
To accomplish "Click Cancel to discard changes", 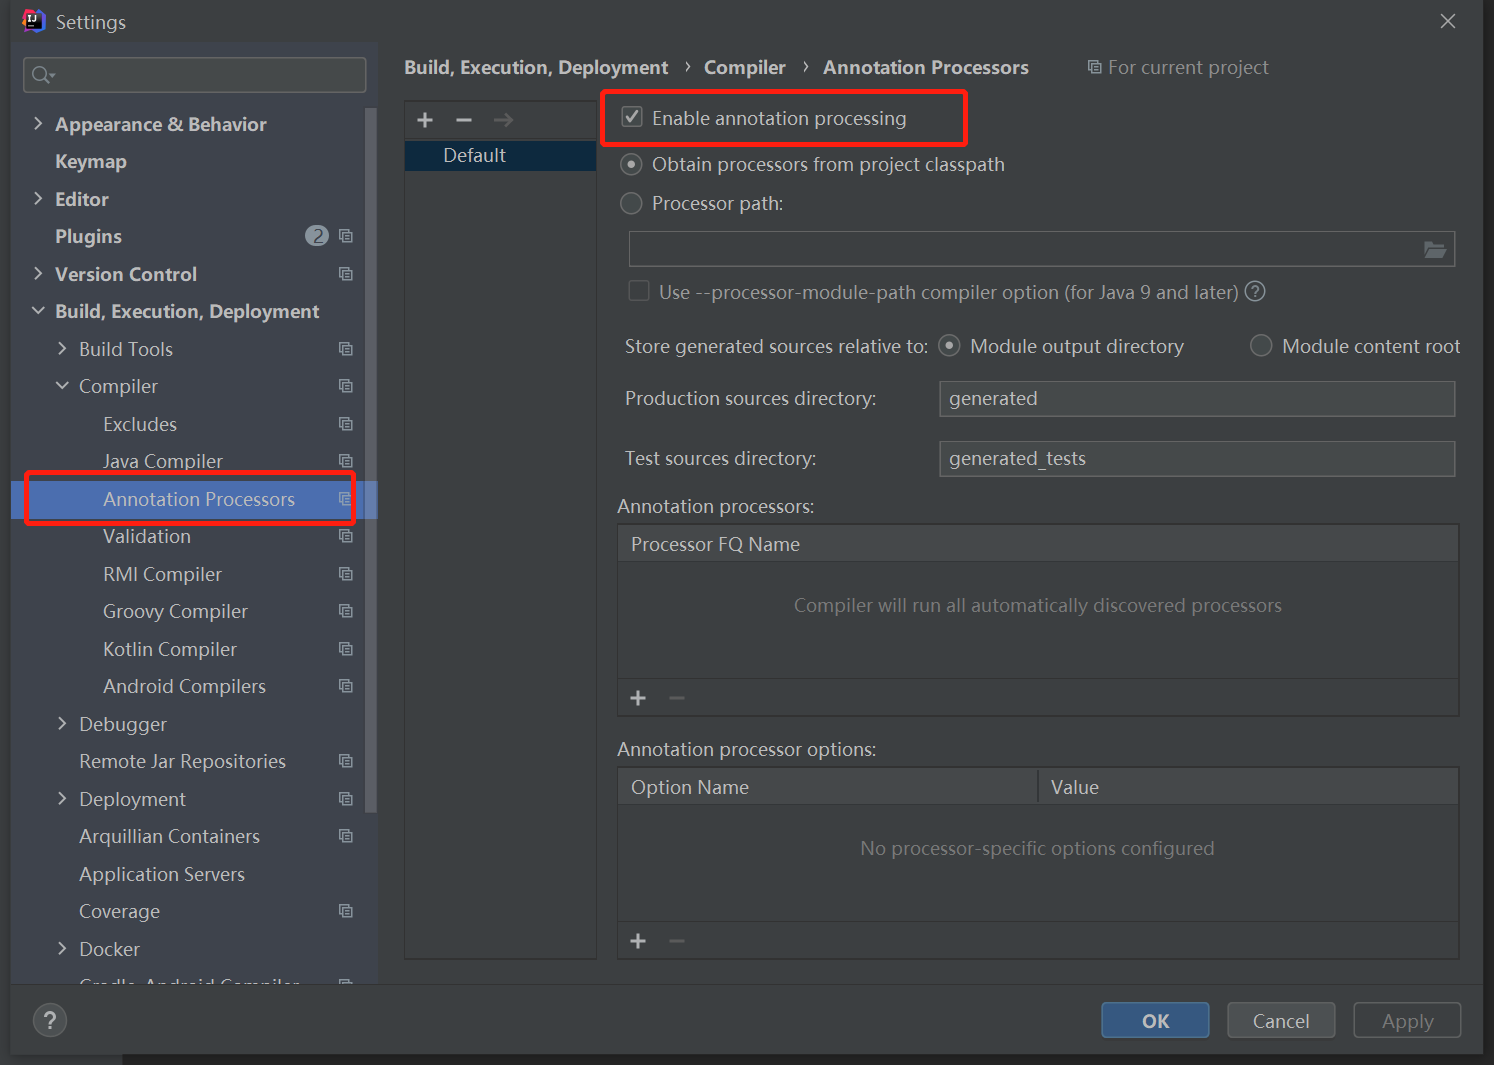I will click(x=1281, y=1020).
